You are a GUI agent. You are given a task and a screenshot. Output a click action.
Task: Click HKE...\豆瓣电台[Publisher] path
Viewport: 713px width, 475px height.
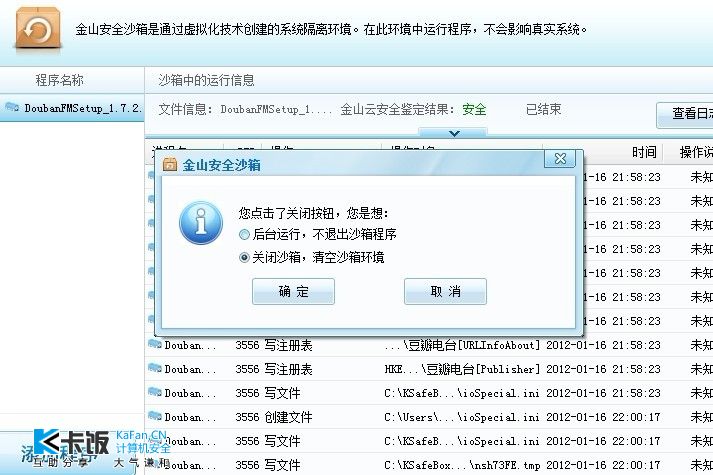click(x=462, y=370)
